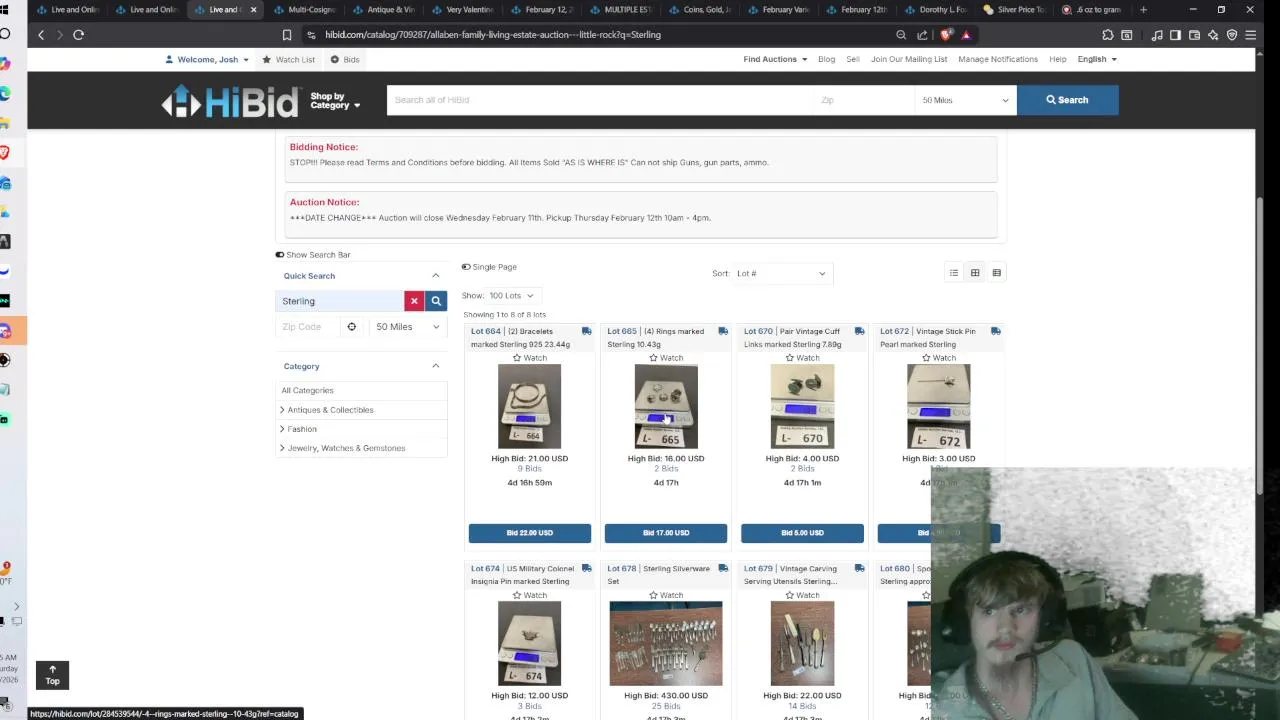Open the Show 100 Lots dropdown
The height and width of the screenshot is (720, 1280).
coord(511,296)
